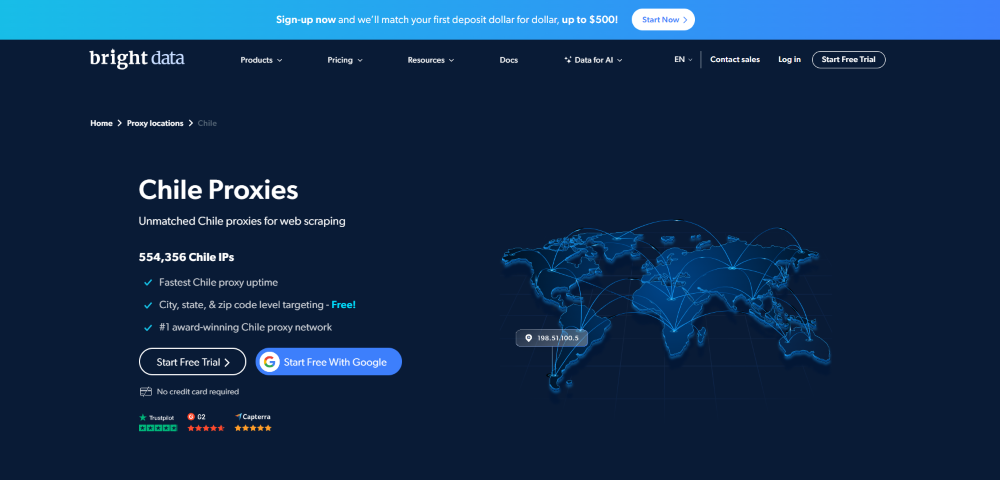Click checkmark beside Fastest Chile proxy uptime
This screenshot has width=1000, height=480.
[148, 282]
